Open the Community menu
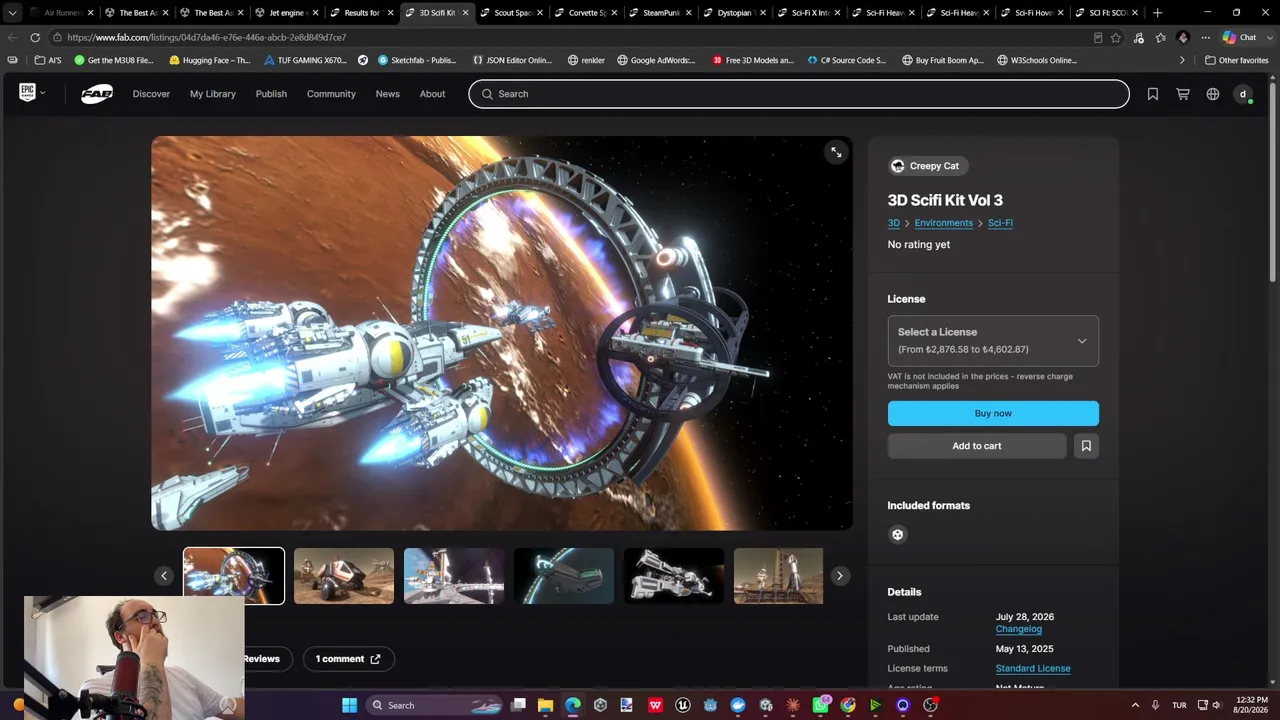The width and height of the screenshot is (1280, 720). [331, 94]
